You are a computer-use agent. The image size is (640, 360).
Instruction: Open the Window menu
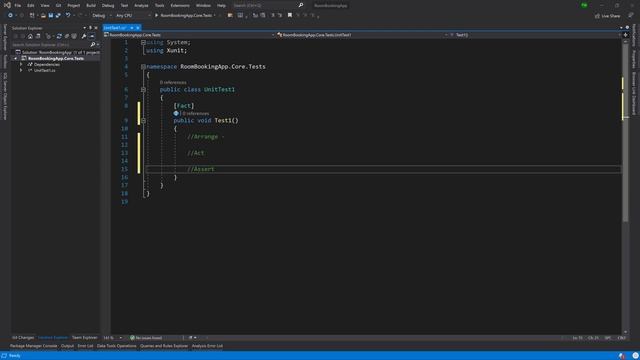pyautogui.click(x=203, y=5)
